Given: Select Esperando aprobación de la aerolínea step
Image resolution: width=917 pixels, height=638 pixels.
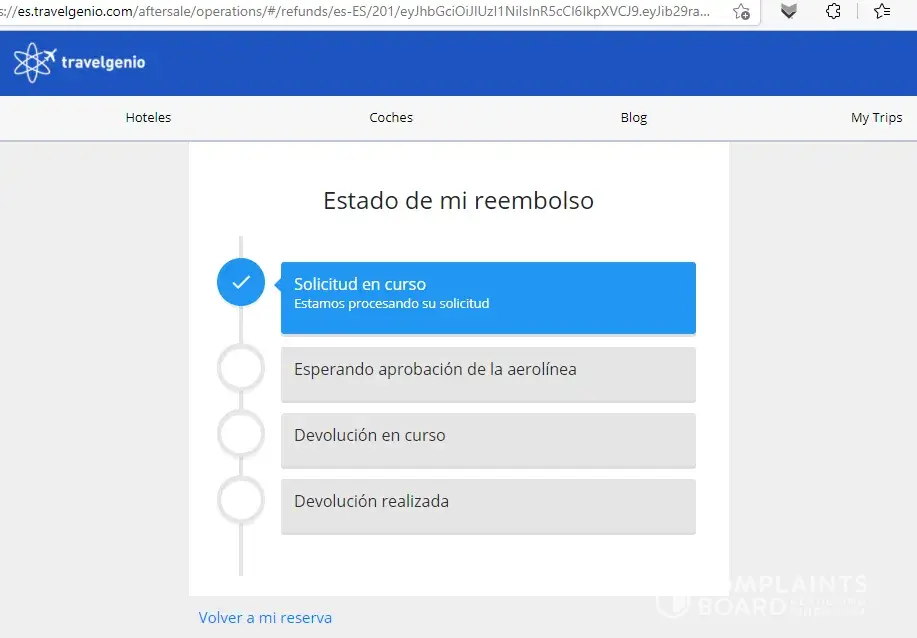Looking at the screenshot, I should [x=488, y=374].
